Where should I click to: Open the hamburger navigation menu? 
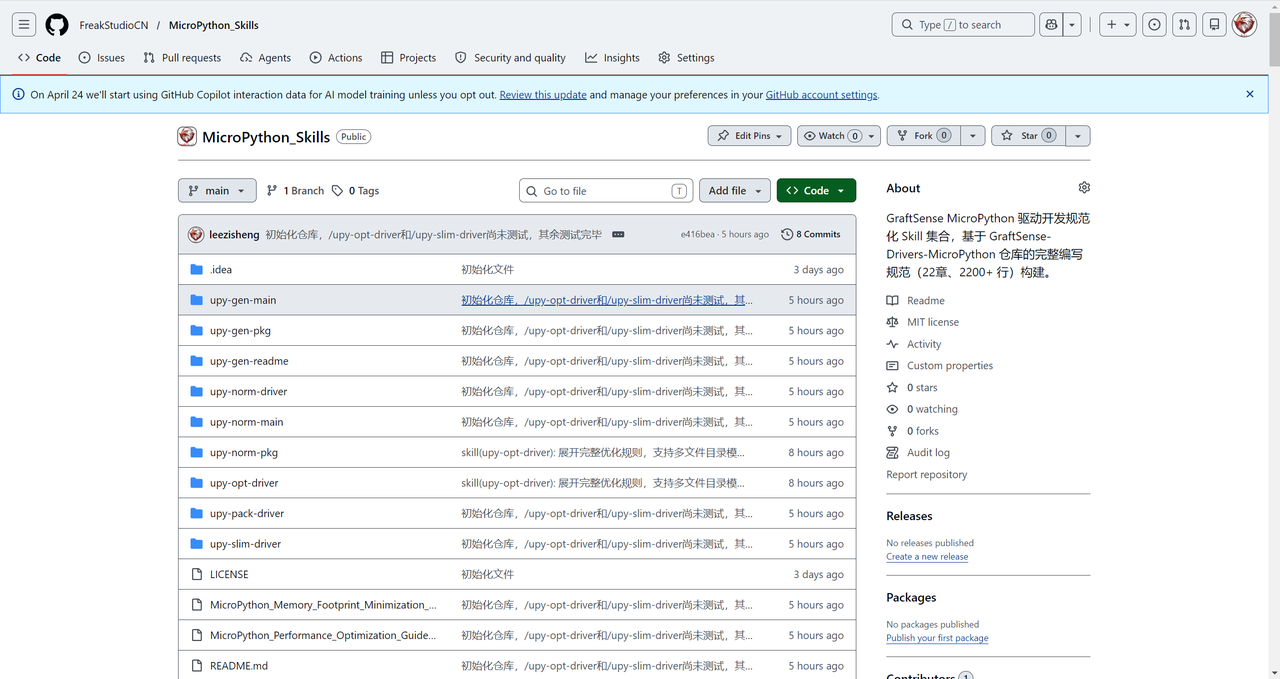[24, 25]
